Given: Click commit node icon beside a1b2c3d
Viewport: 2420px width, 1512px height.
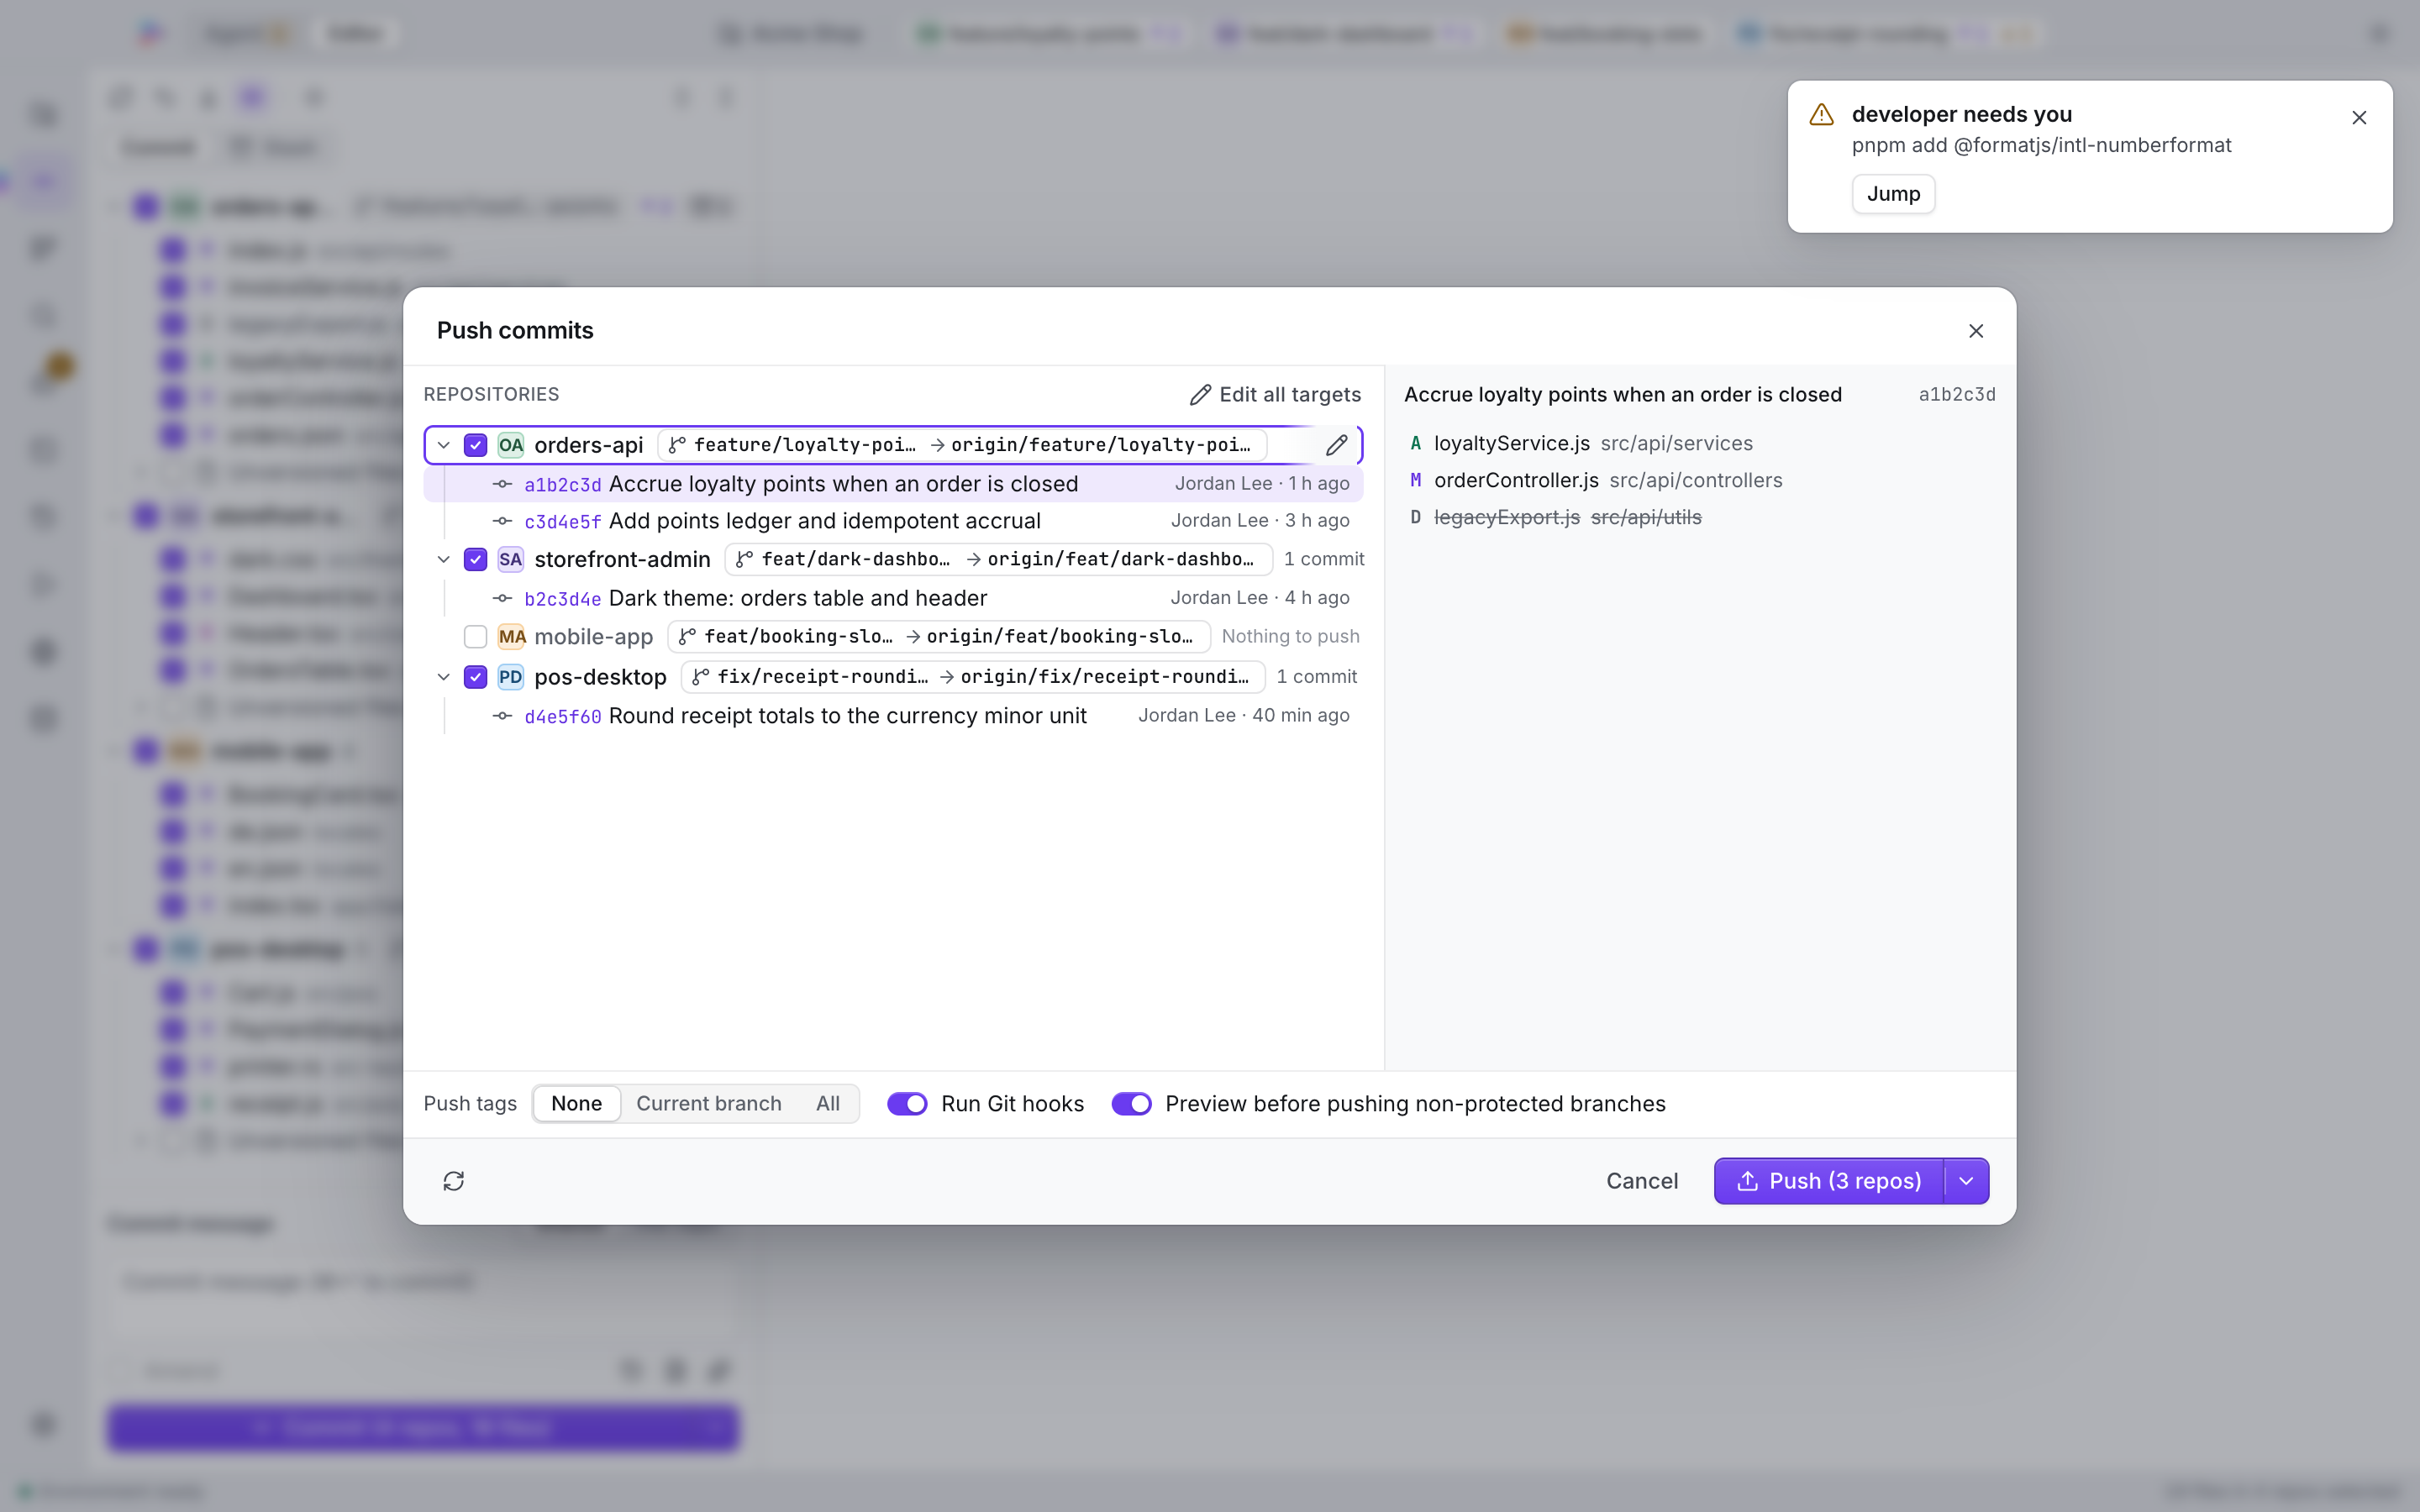Looking at the screenshot, I should 503,484.
